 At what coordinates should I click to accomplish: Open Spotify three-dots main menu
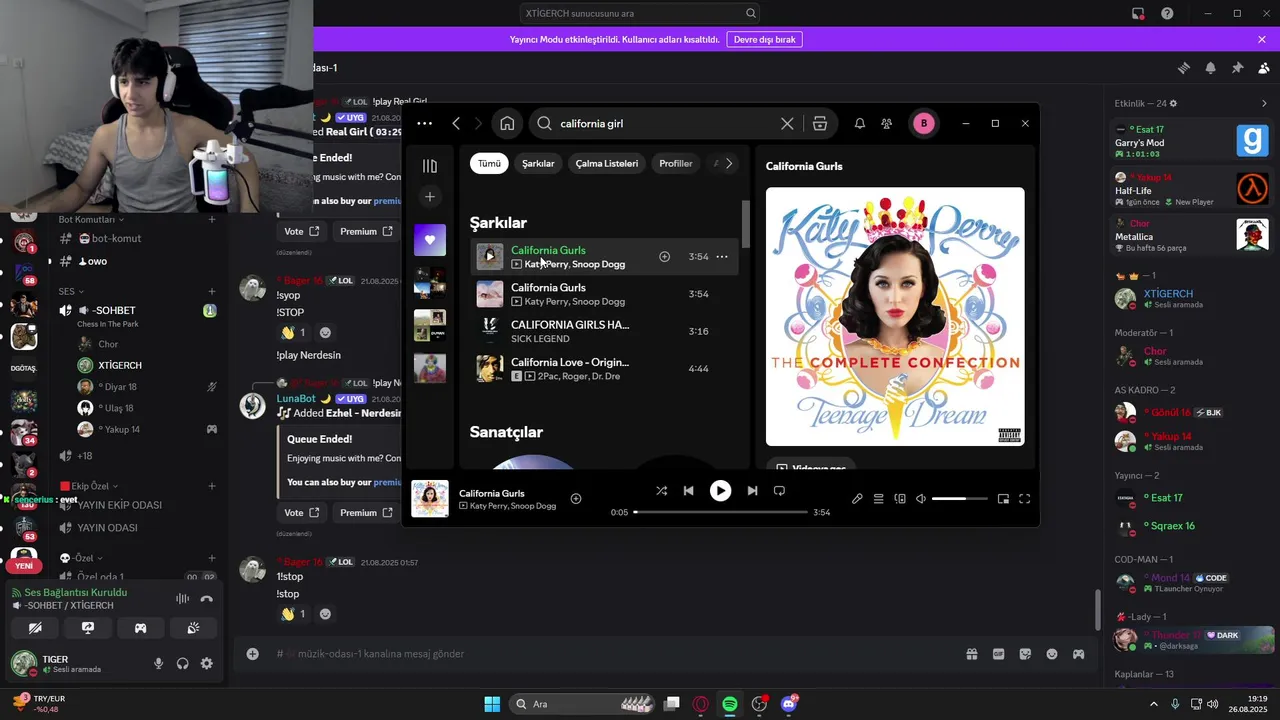(x=424, y=124)
